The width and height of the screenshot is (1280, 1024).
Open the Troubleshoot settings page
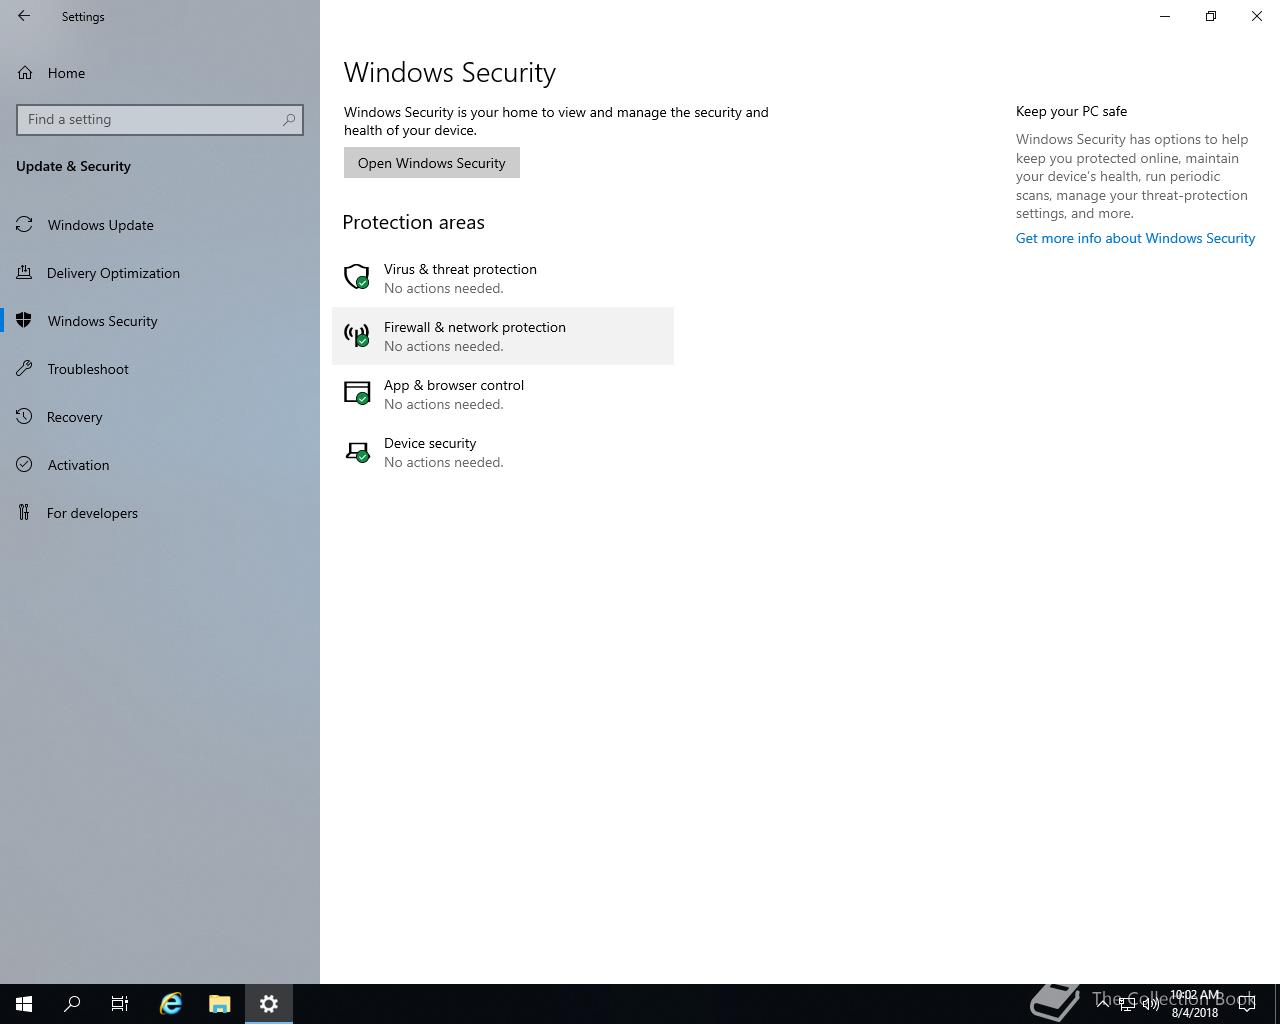click(160, 369)
